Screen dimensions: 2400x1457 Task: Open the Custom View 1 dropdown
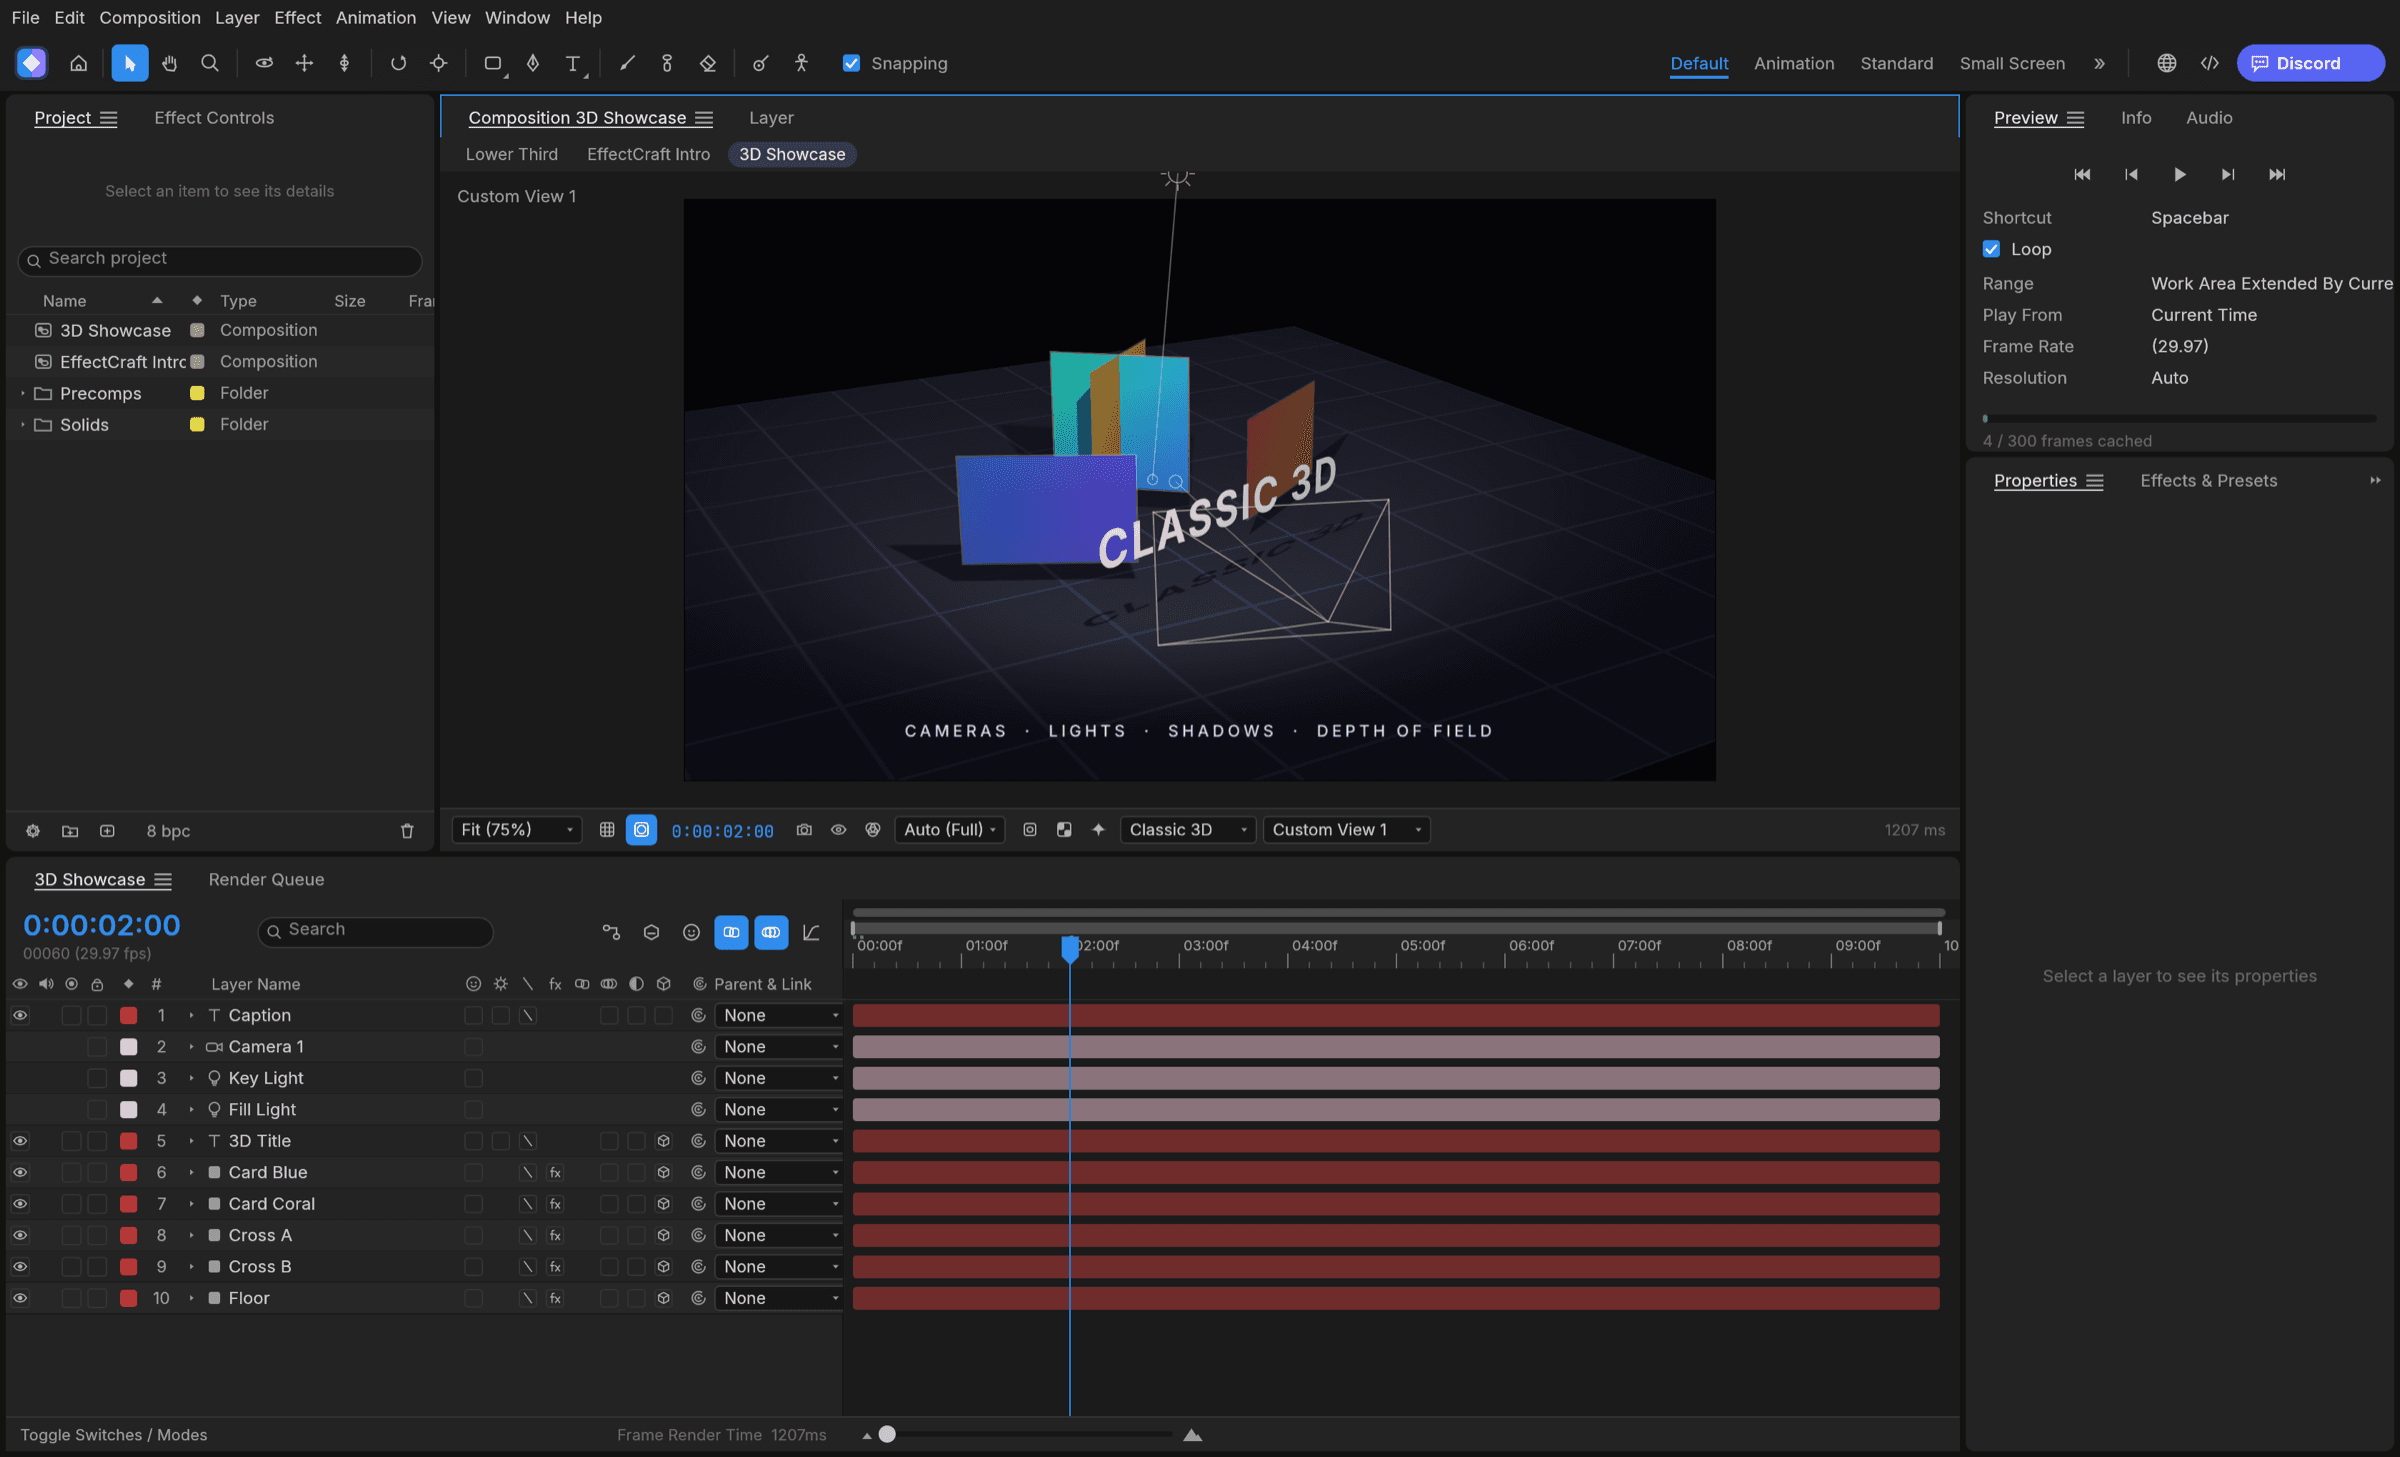tap(1346, 830)
